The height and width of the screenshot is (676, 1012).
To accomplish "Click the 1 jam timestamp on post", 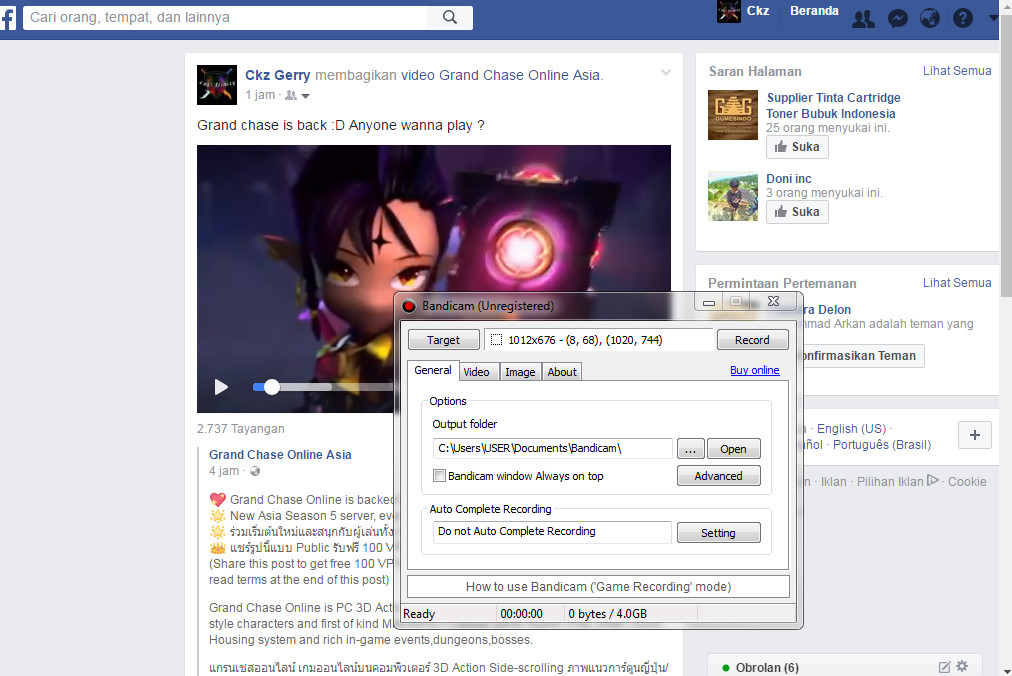I will pos(259,95).
